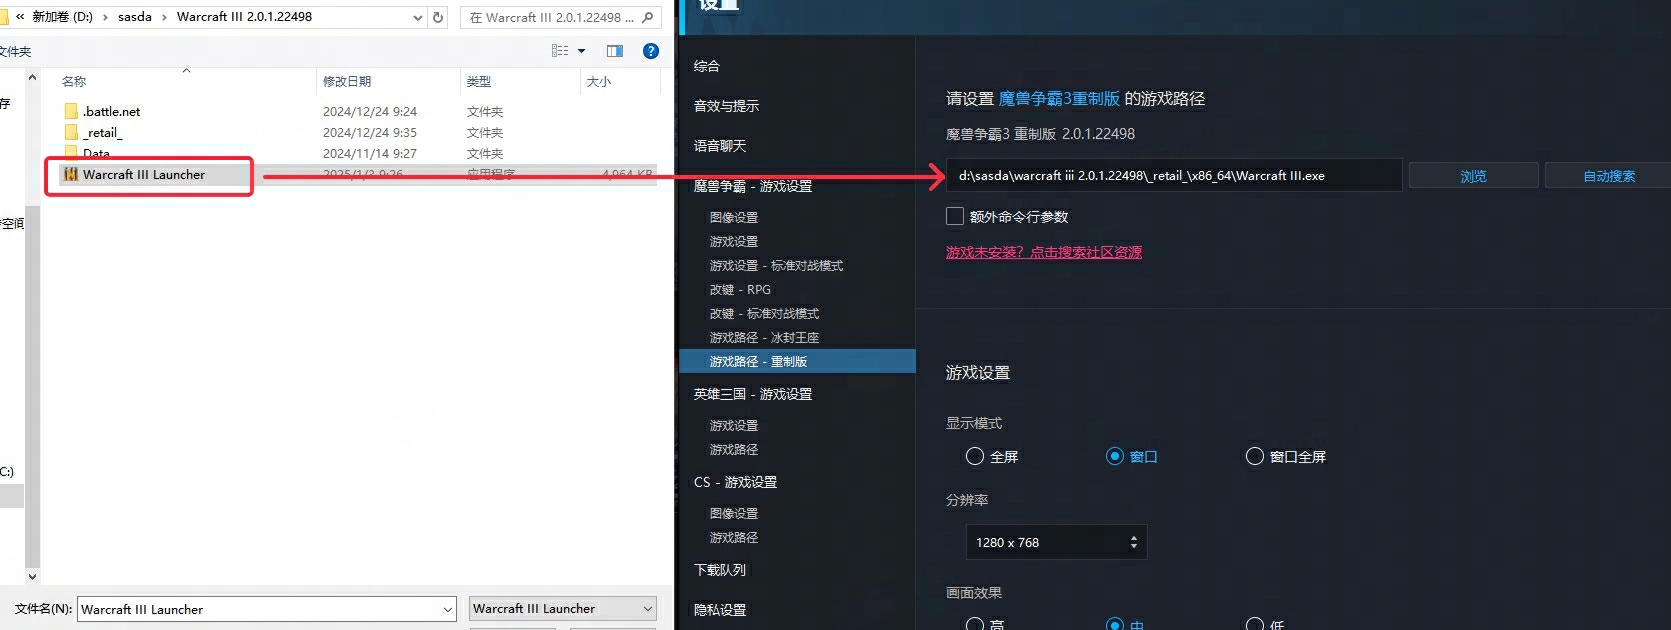The image size is (1671, 630).
Task: Click the date 2024/12/24 9:35
Action: [x=370, y=132]
